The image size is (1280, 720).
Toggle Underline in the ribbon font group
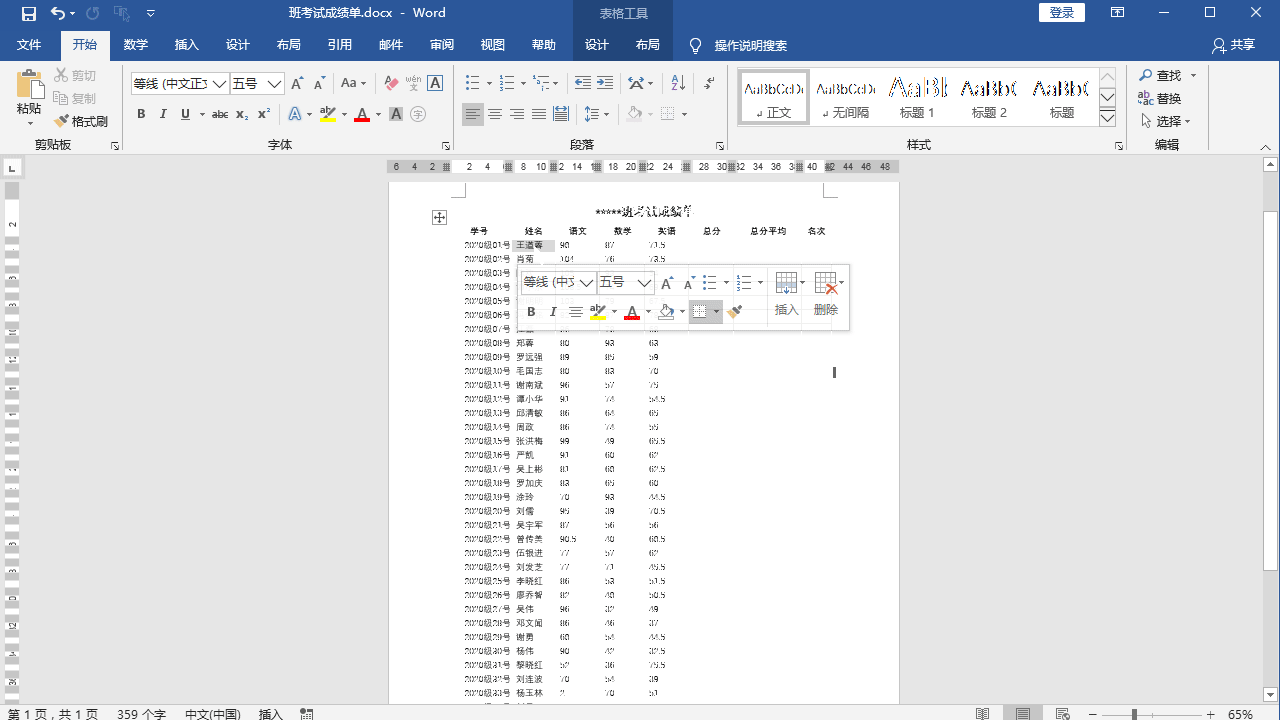pos(185,115)
